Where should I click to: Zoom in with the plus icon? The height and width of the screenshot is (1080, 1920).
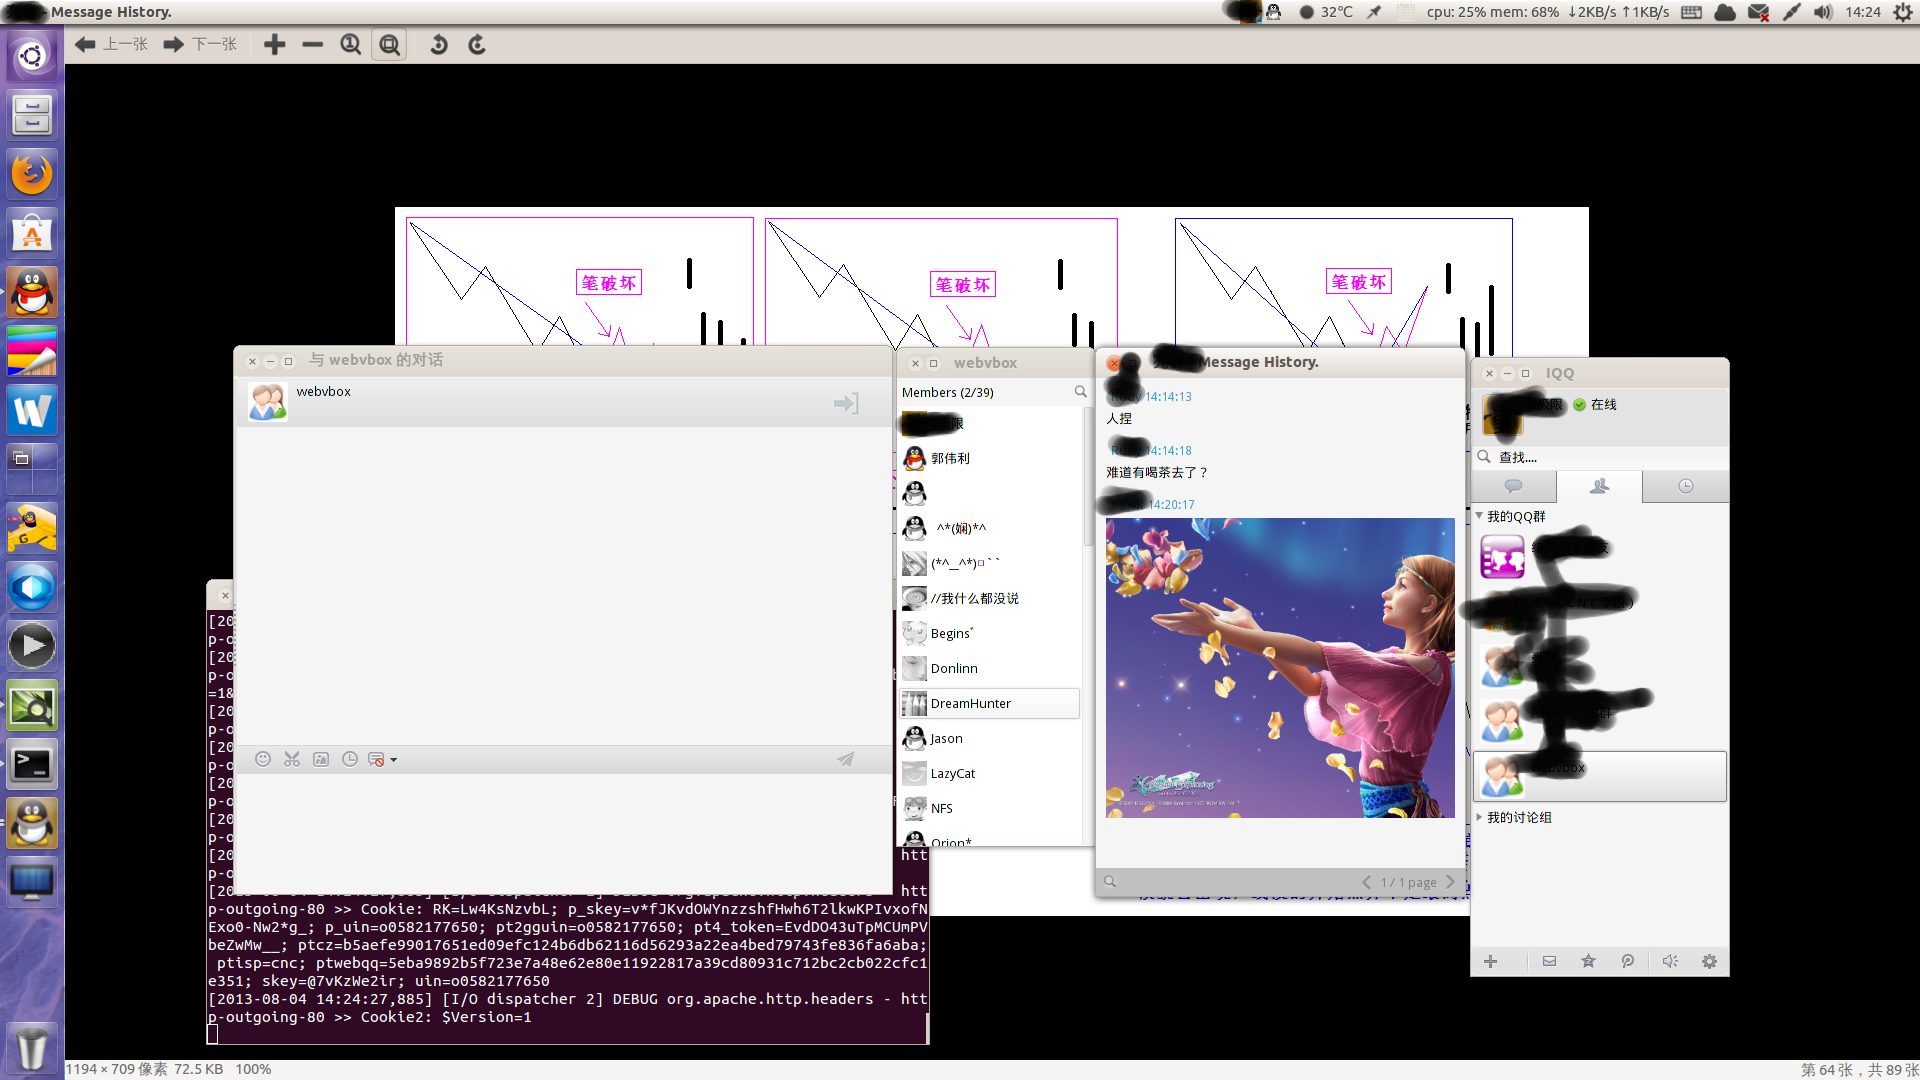point(274,45)
